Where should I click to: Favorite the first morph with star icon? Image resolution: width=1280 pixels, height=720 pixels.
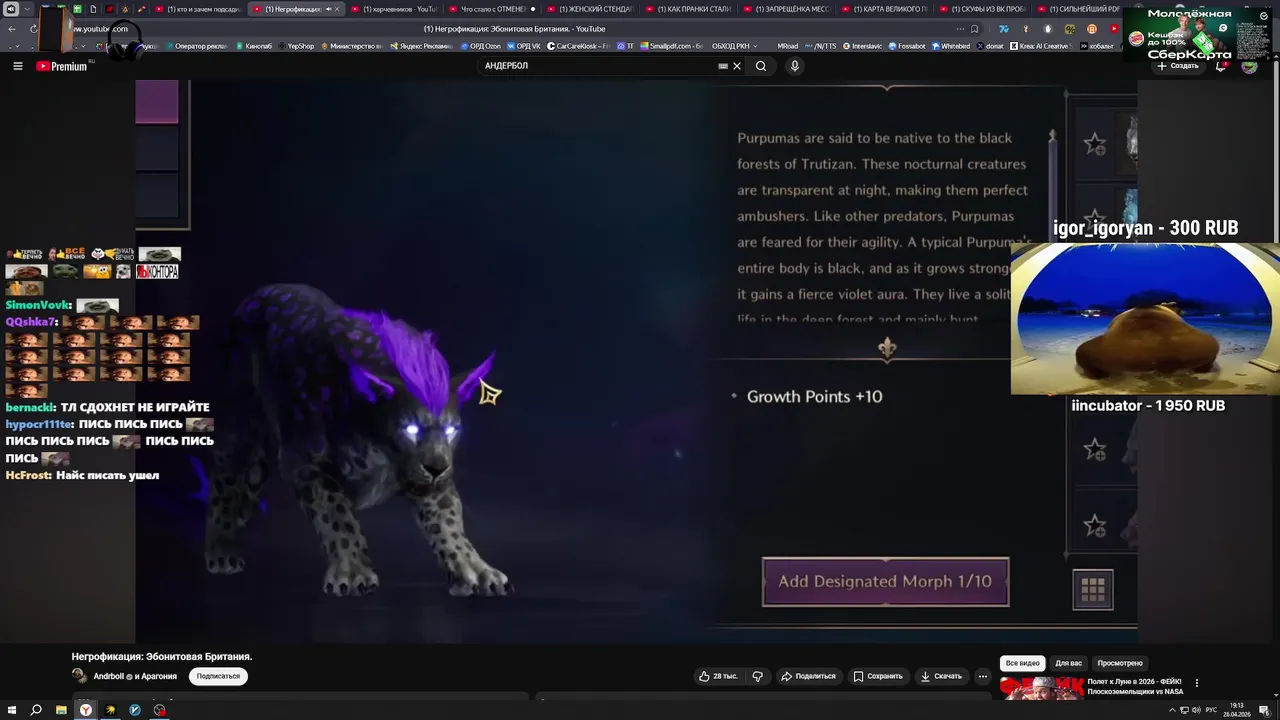(x=1095, y=144)
